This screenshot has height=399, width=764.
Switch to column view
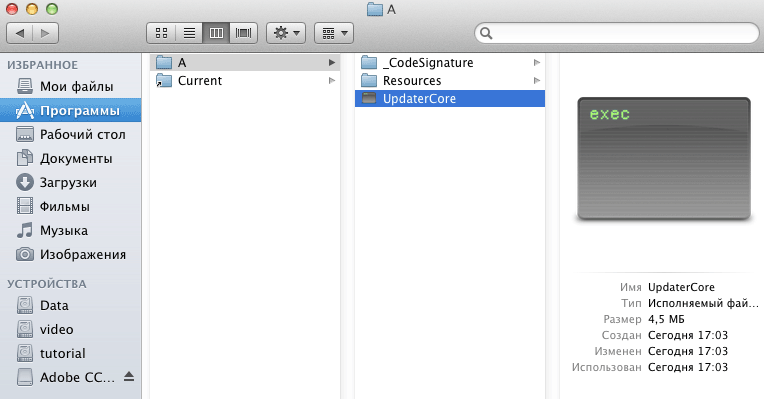(216, 33)
